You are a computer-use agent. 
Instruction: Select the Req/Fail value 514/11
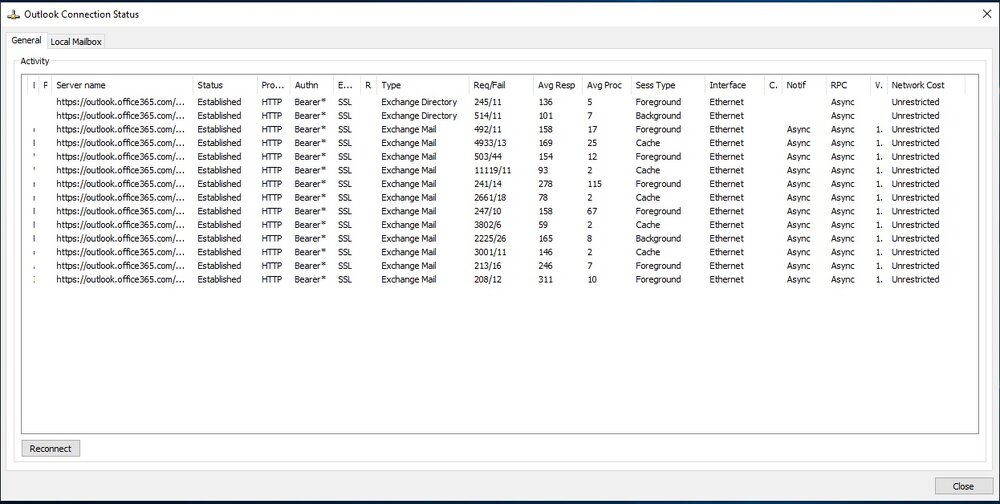click(488, 115)
